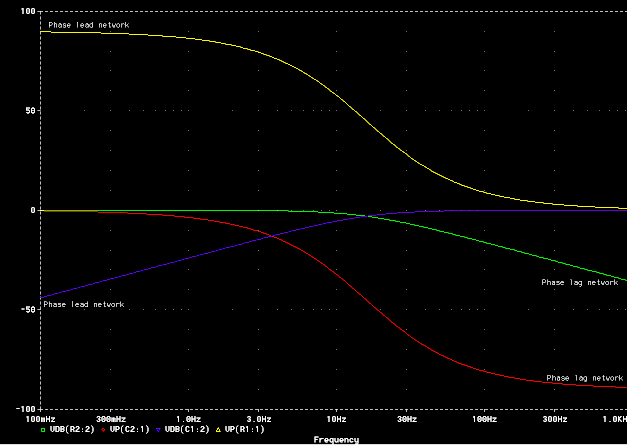
Task: Click the 10Hz x-axis tick label
Action: click(x=335, y=418)
